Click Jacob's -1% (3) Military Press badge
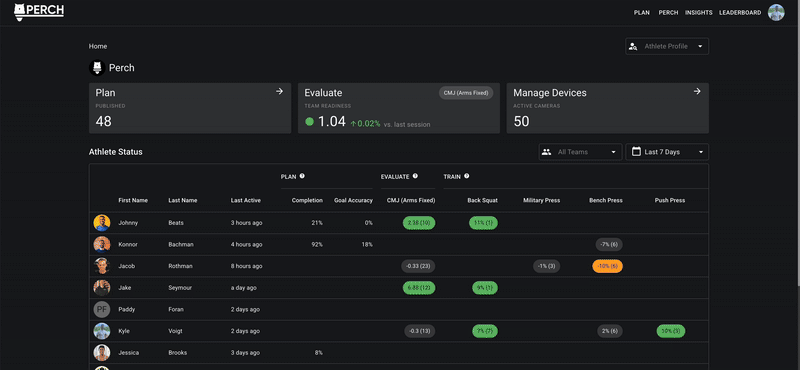800x370 pixels. point(546,266)
